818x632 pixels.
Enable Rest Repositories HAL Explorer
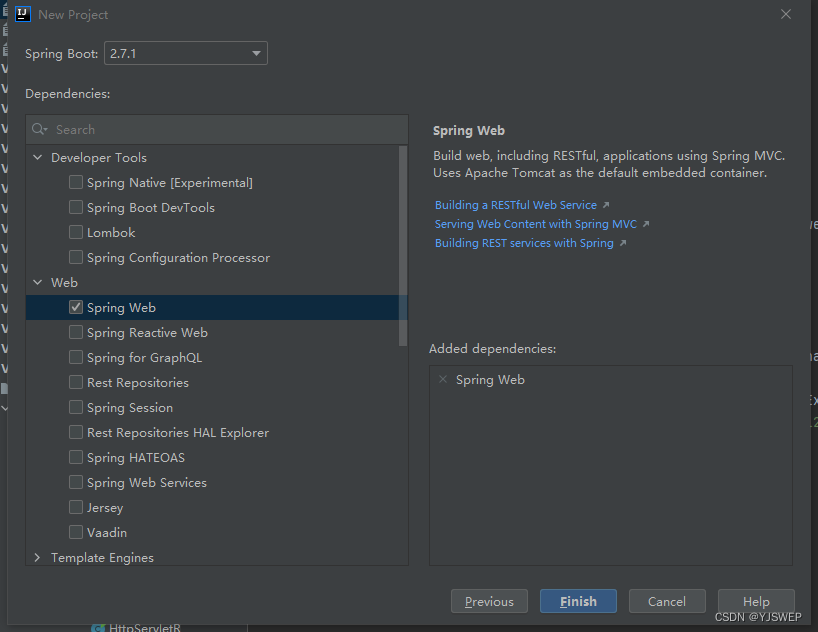[x=76, y=433]
